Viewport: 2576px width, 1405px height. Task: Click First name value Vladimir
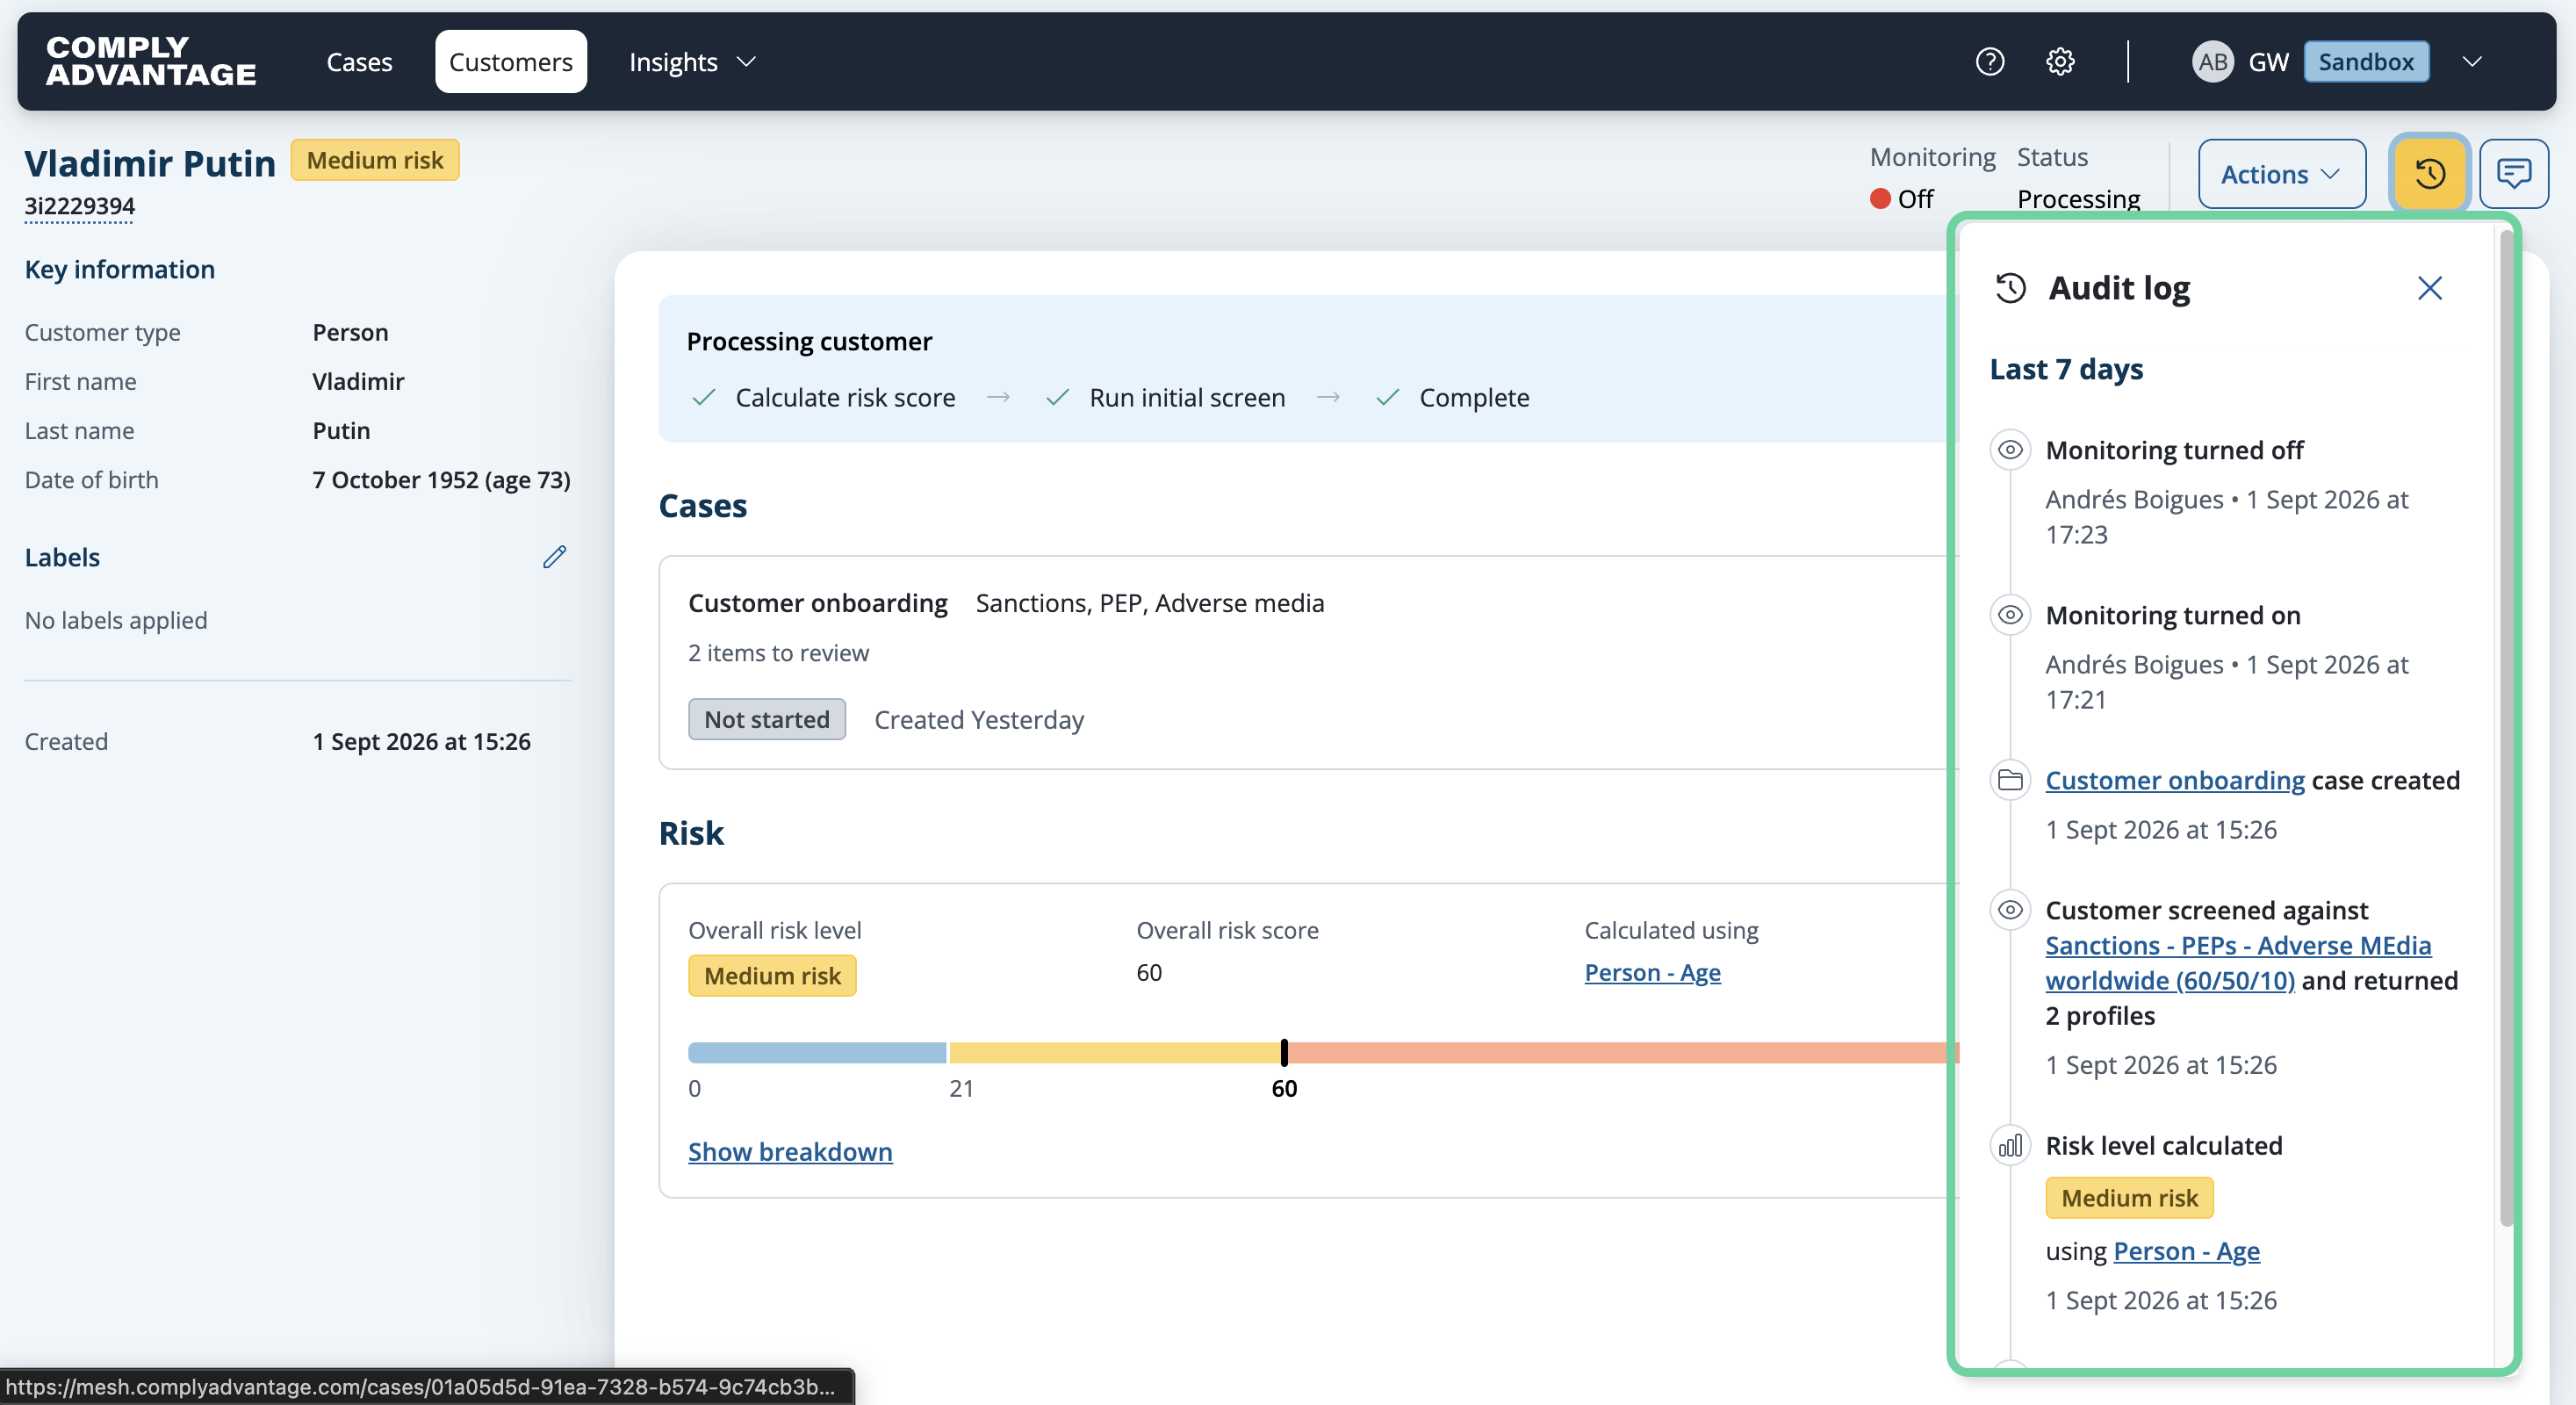click(358, 381)
